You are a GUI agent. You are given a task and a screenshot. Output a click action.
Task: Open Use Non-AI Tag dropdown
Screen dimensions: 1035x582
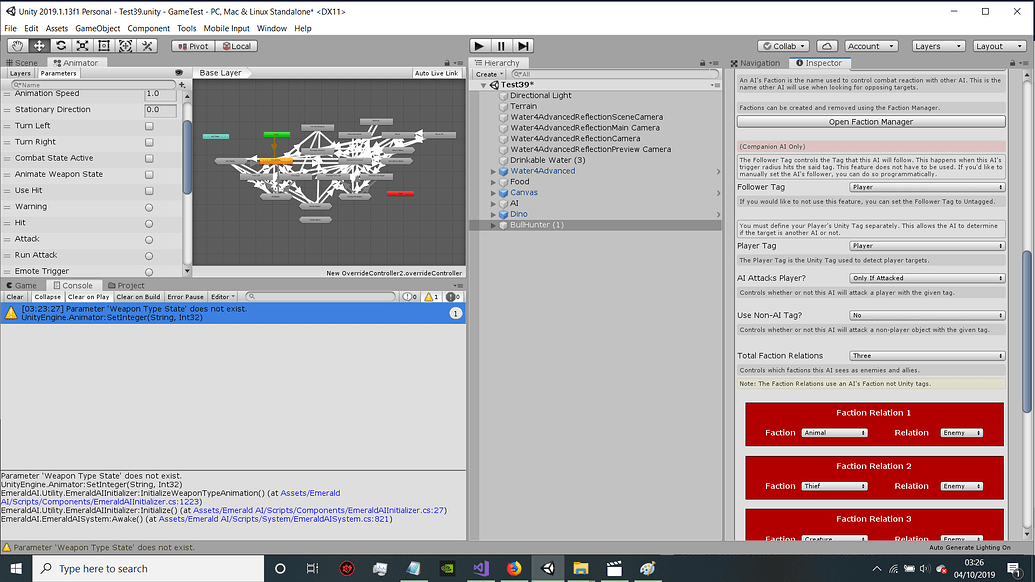pyautogui.click(x=927, y=315)
